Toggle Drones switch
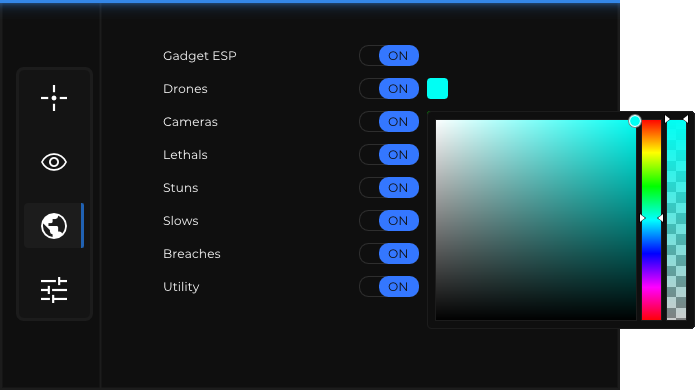This screenshot has width=695, height=390. coord(389,89)
